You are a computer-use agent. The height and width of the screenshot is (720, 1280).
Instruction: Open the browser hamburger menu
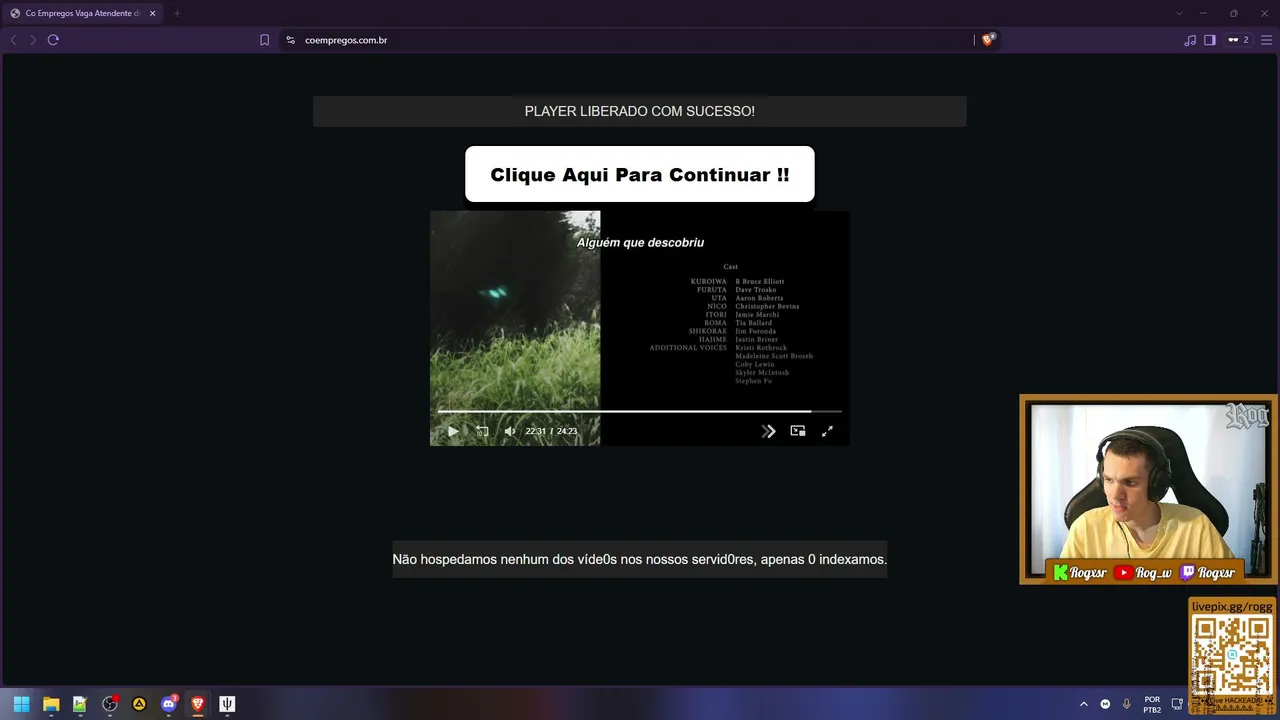pyautogui.click(x=1266, y=40)
